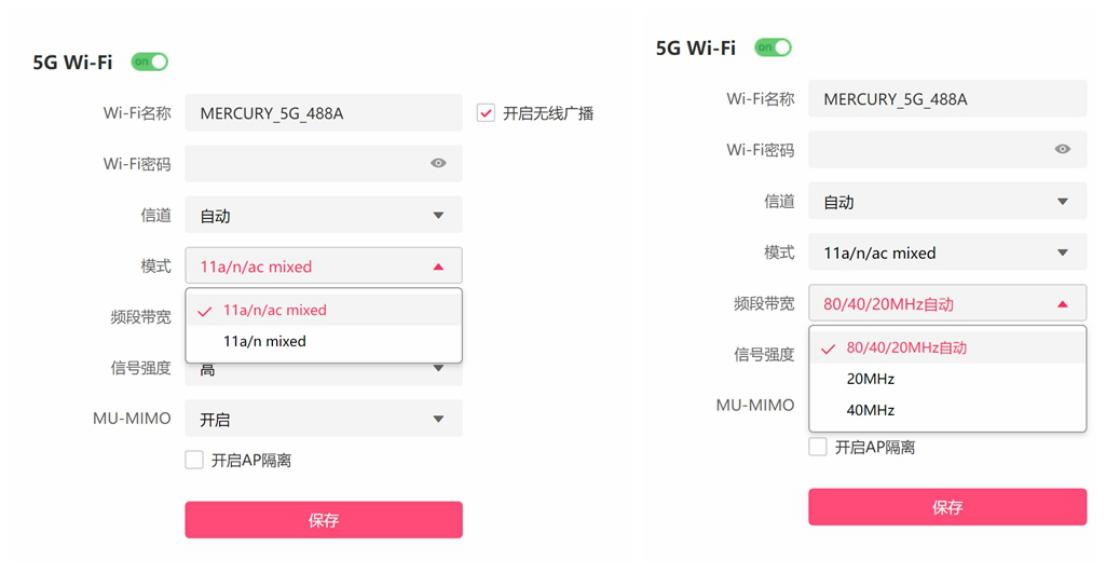This screenshot has width=1106, height=574.
Task: Open the MU-MIMO dropdown showing 开启
Action: click(x=323, y=419)
